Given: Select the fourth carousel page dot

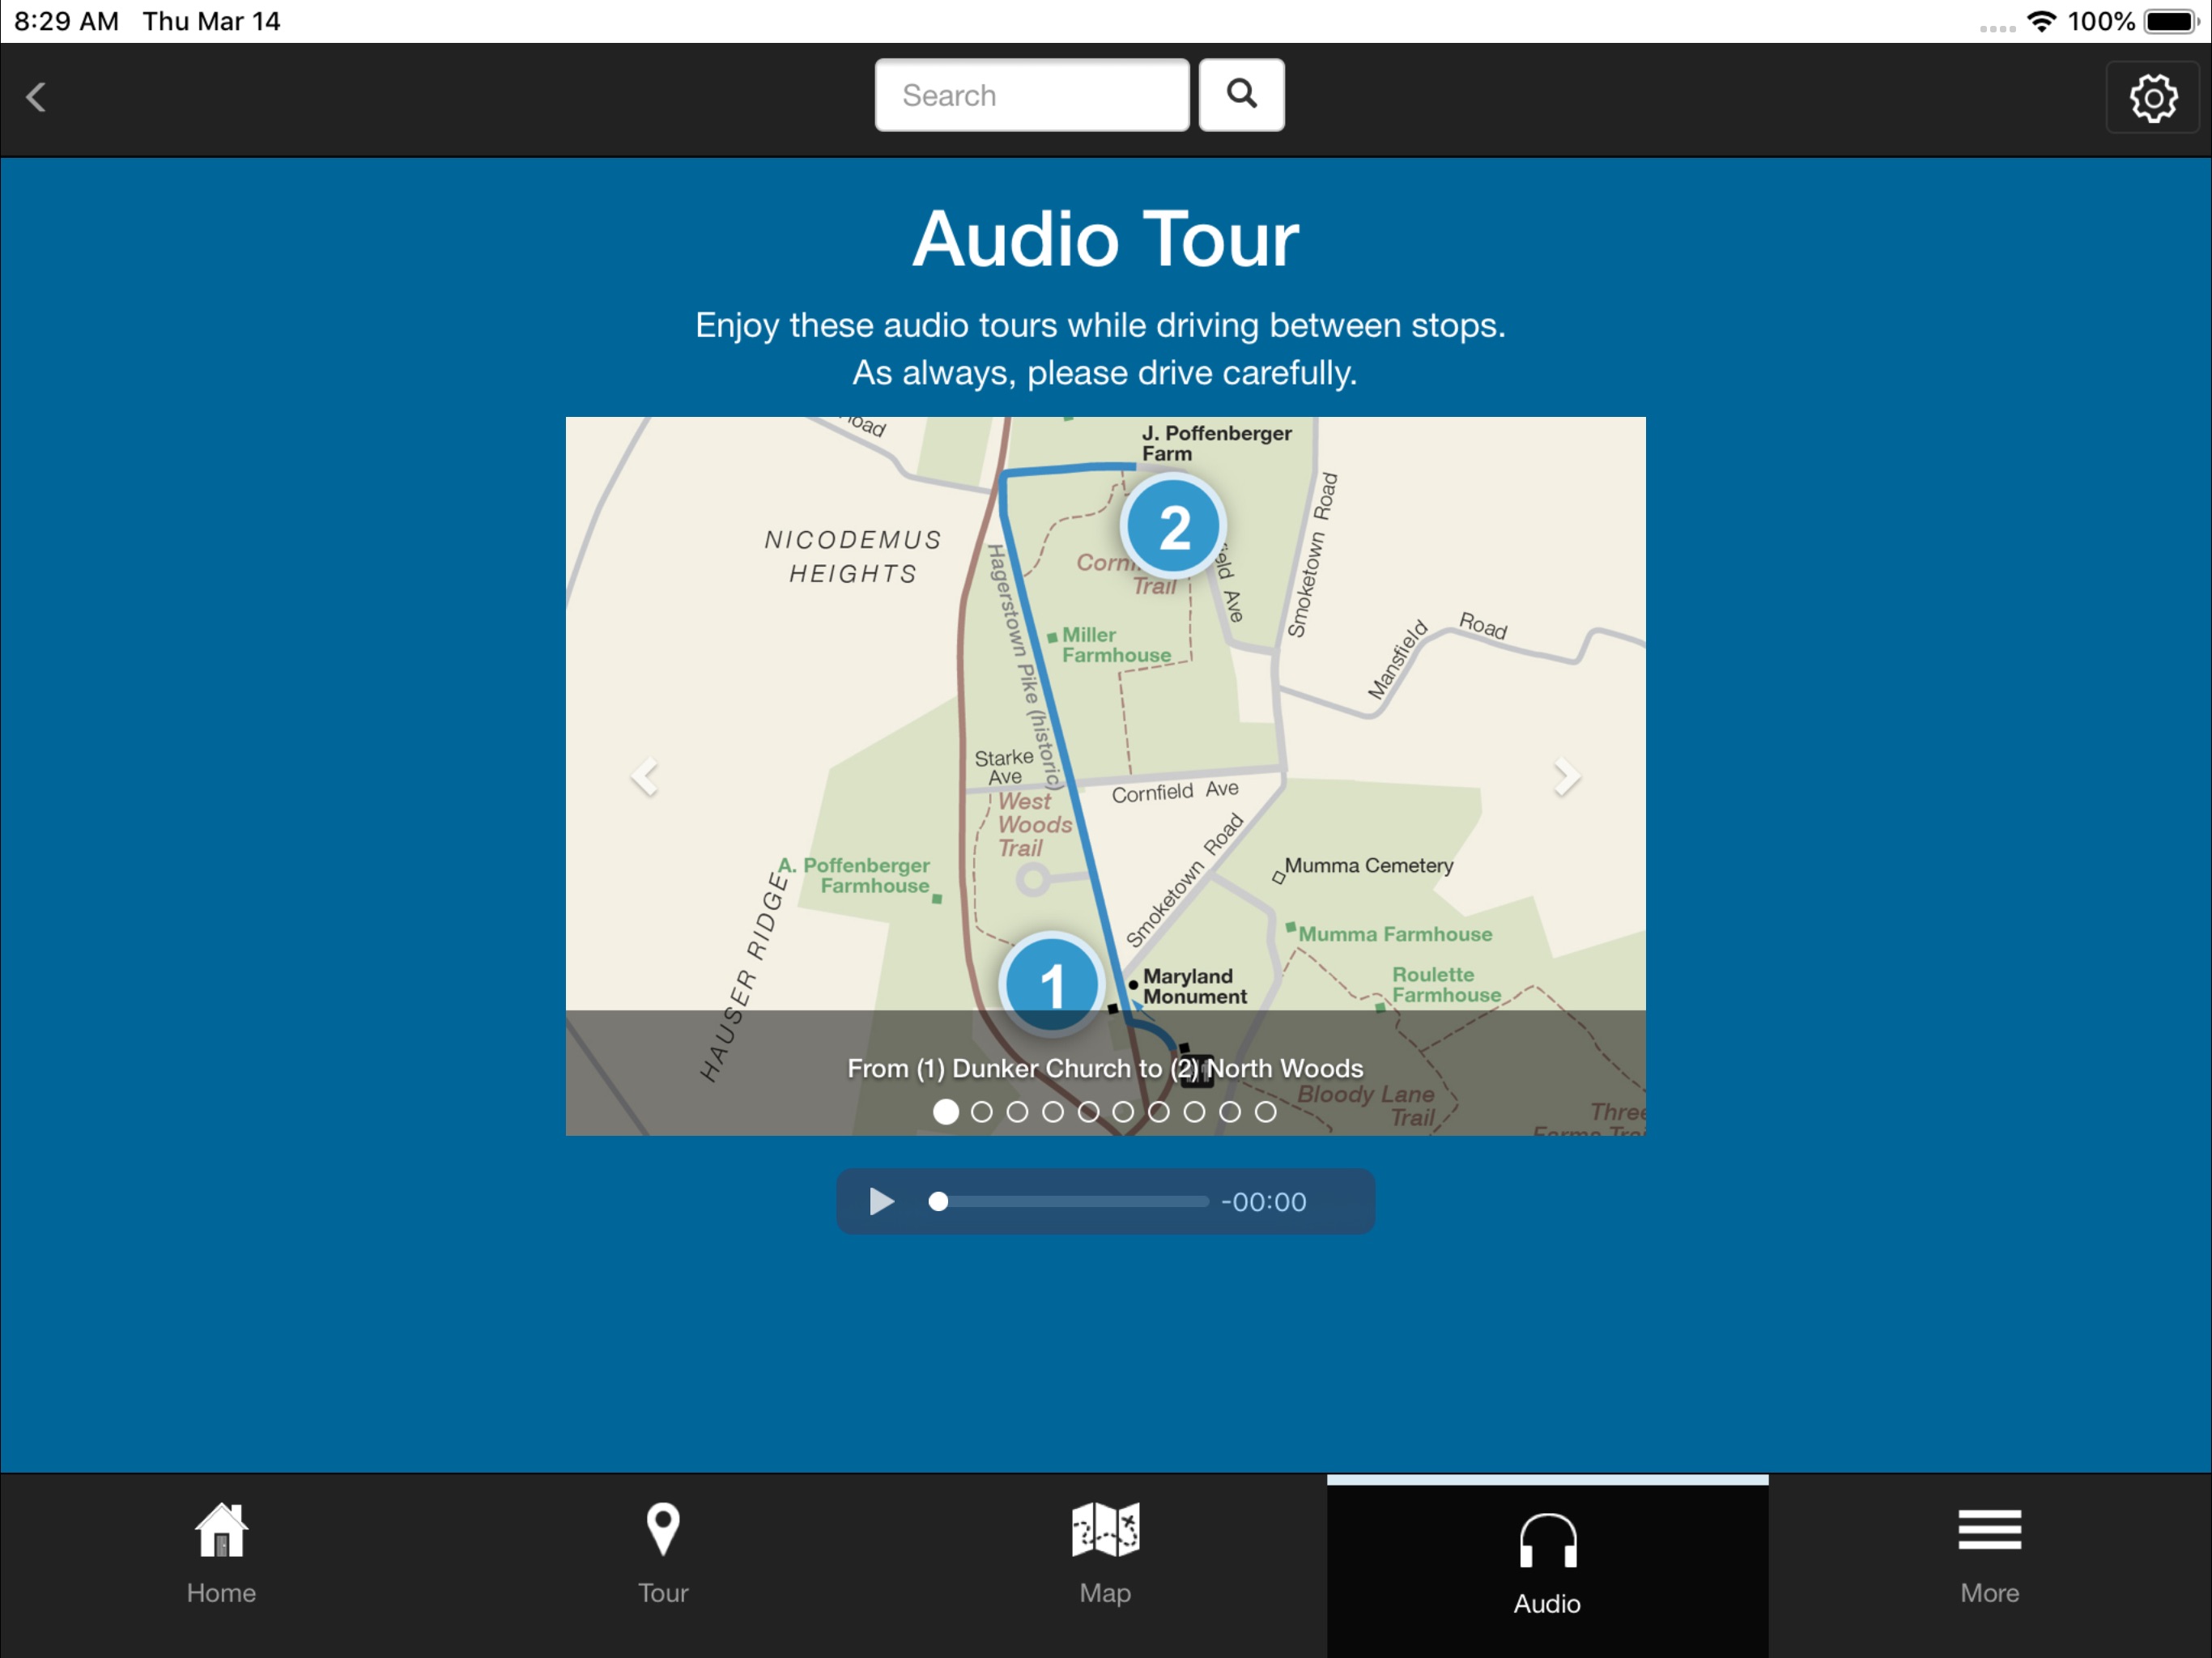Looking at the screenshot, I should click(1053, 1111).
